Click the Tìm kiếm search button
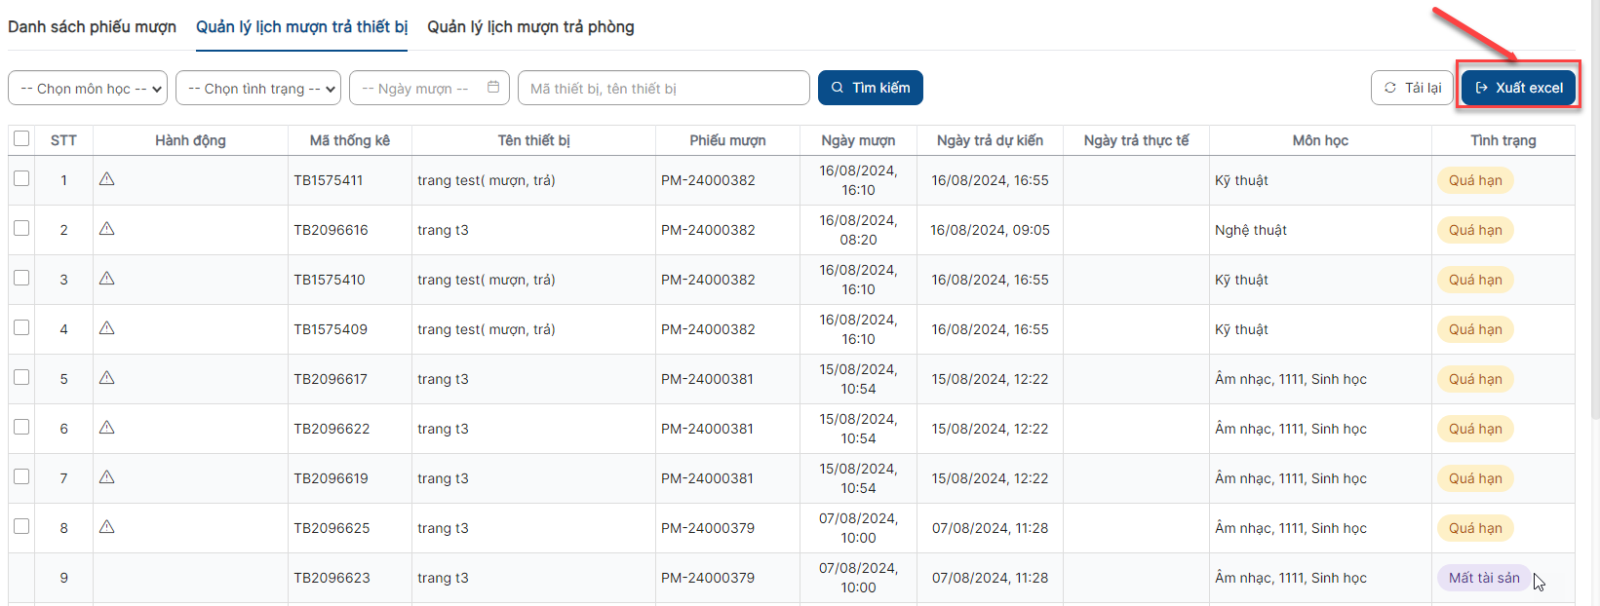The image size is (1600, 606). [870, 88]
